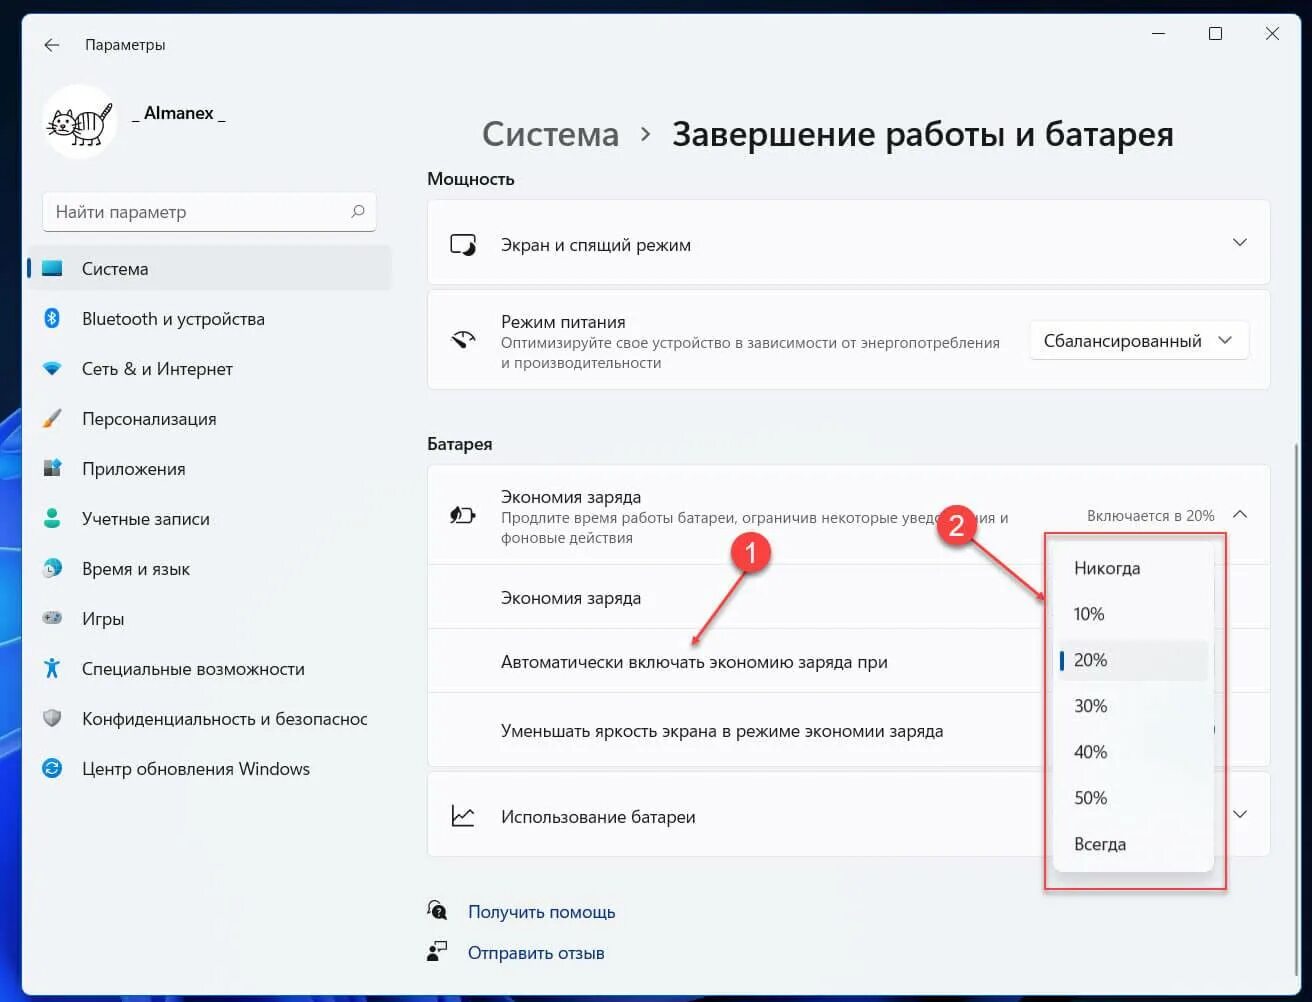Click Использование батареи label

(598, 817)
